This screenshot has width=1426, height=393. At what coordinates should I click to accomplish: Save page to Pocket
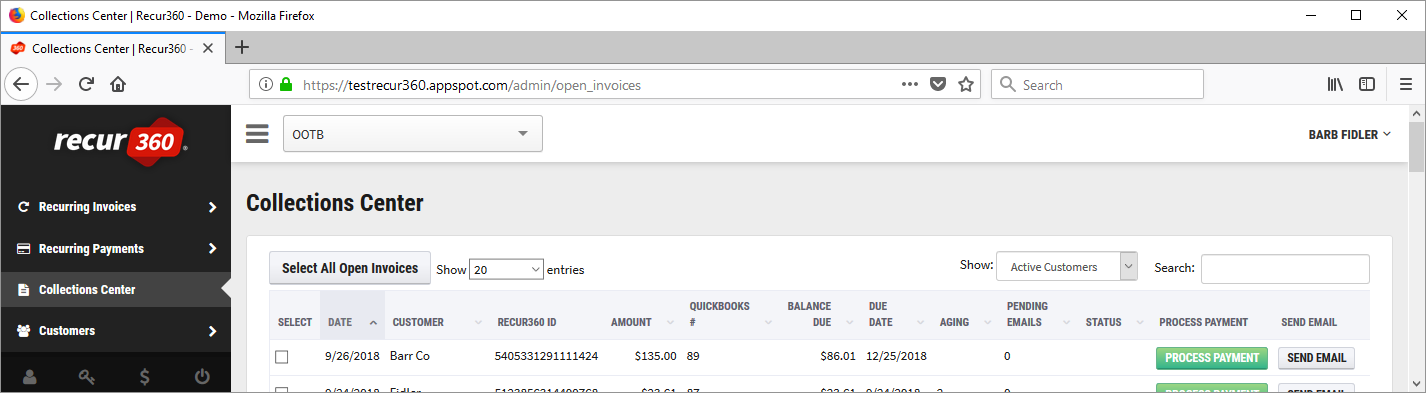coord(938,85)
